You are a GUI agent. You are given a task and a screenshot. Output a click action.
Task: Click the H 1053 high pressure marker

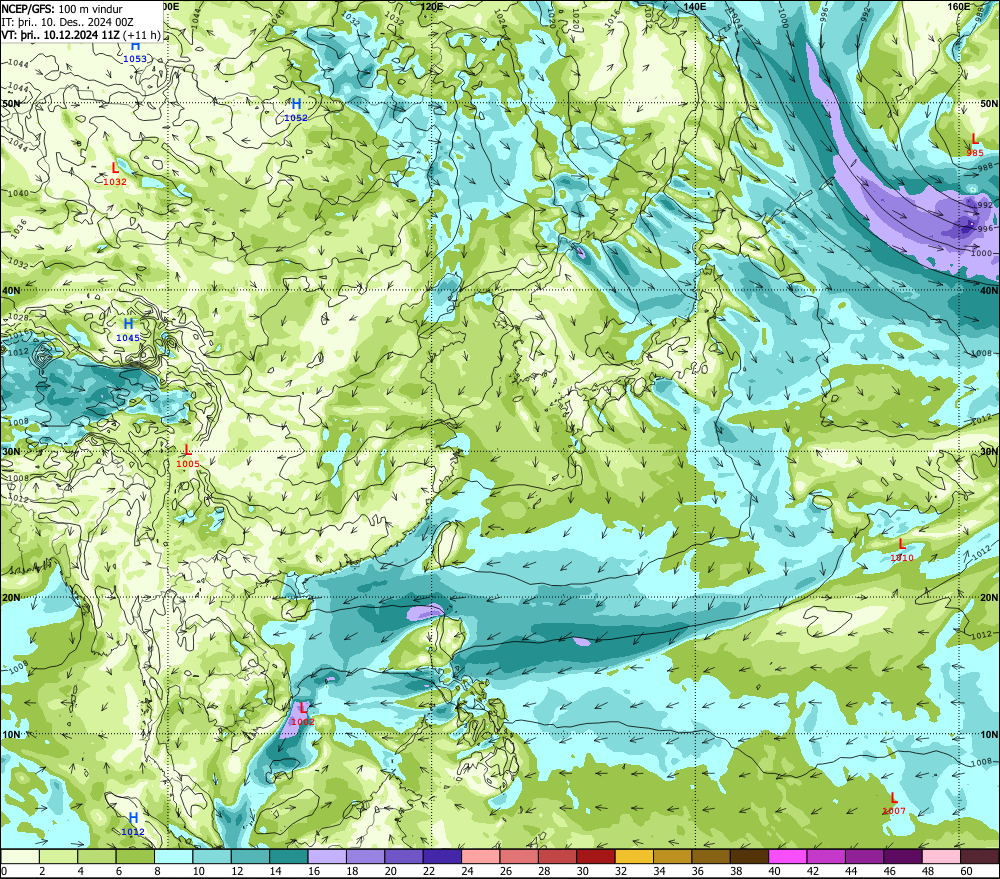pos(135,52)
